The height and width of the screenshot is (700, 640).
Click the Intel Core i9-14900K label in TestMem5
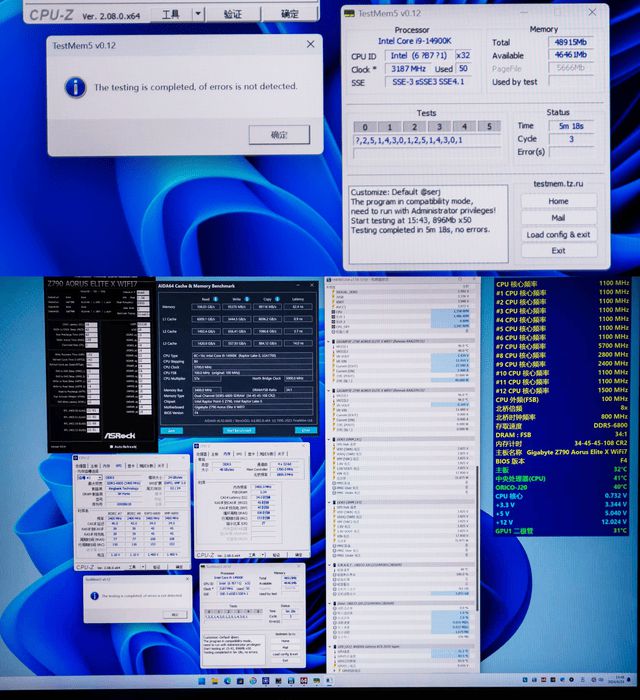pyautogui.click(x=415, y=41)
